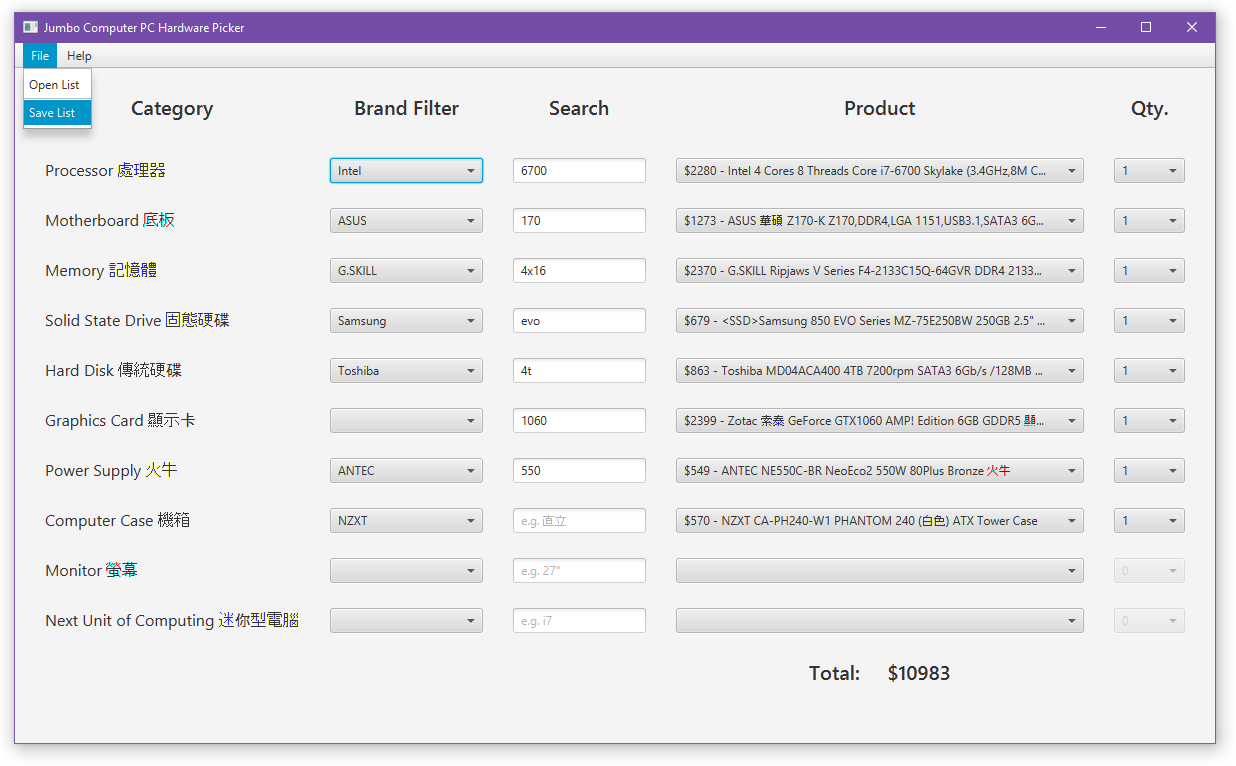The height and width of the screenshot is (766, 1236).
Task: Open Processor quantity dropdown
Action: click(1149, 171)
